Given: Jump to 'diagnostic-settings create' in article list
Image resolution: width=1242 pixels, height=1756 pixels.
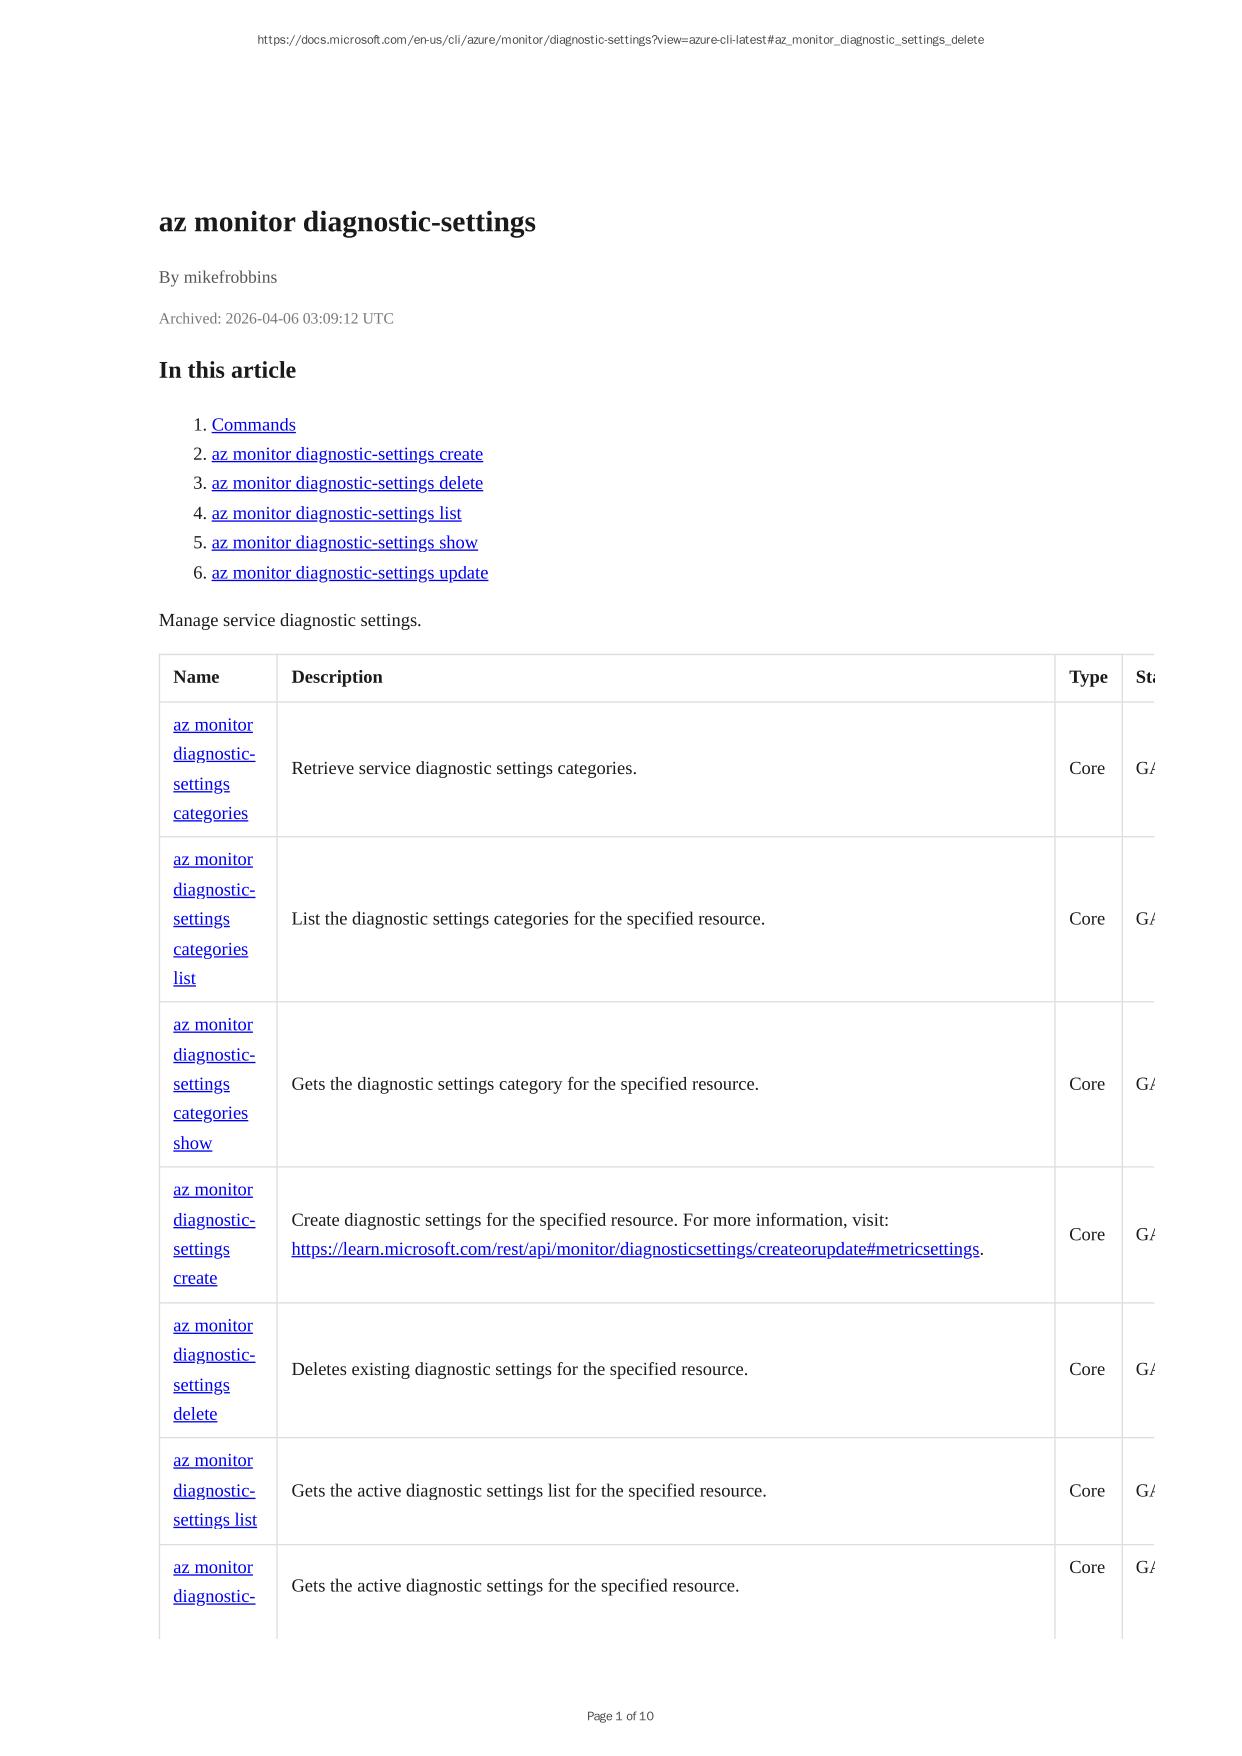Looking at the screenshot, I should pos(347,454).
